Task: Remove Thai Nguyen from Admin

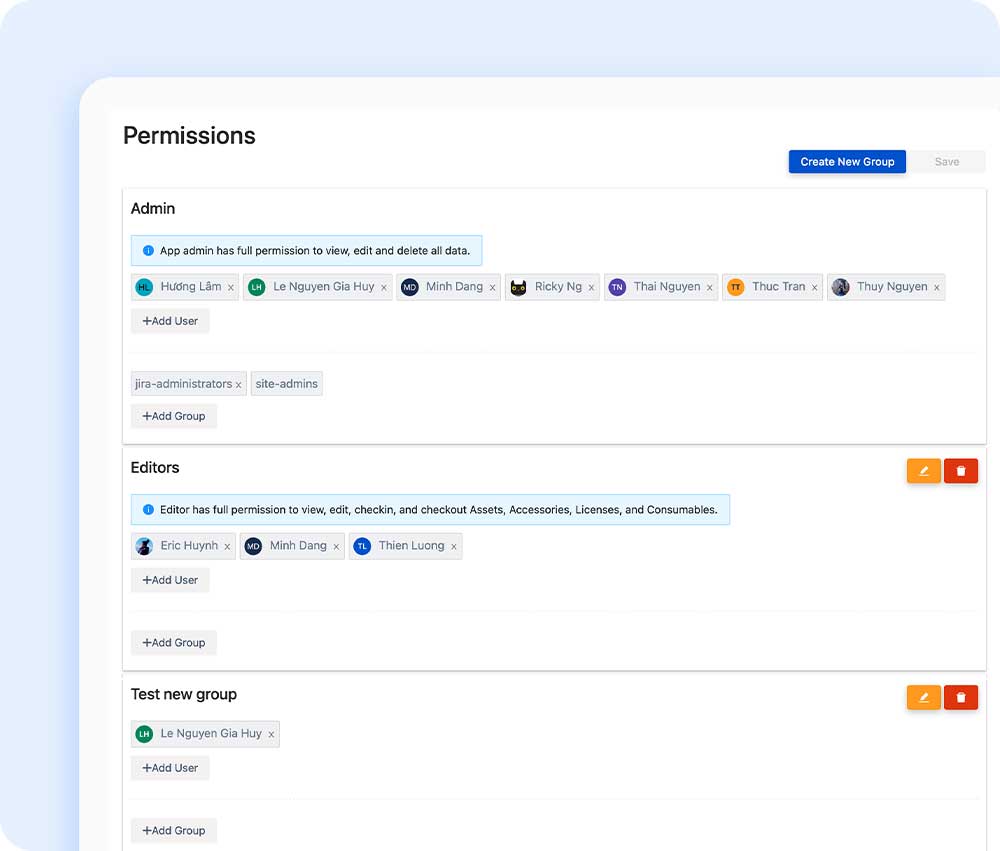Action: 709,288
